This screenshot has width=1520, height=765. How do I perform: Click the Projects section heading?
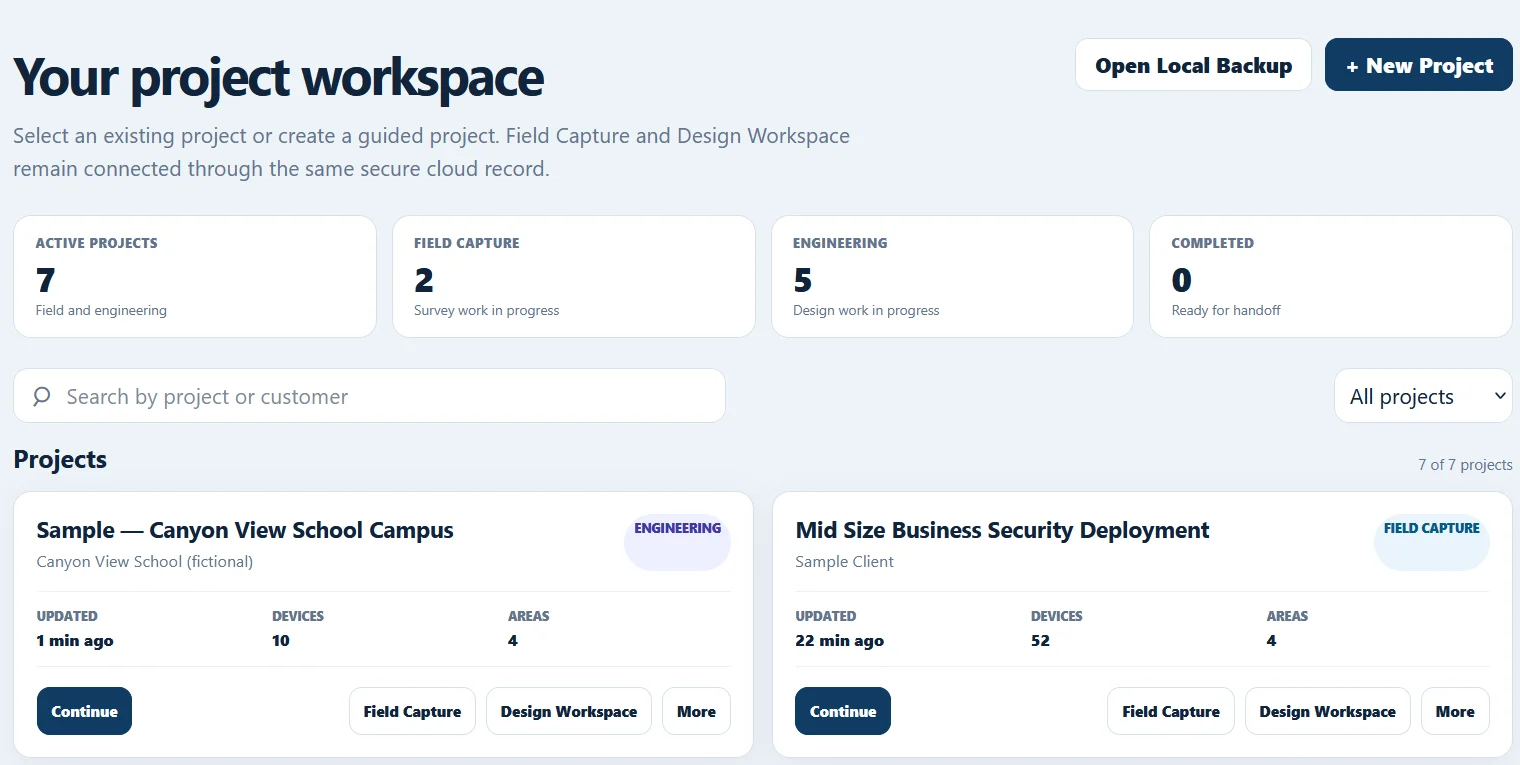pyautogui.click(x=60, y=459)
